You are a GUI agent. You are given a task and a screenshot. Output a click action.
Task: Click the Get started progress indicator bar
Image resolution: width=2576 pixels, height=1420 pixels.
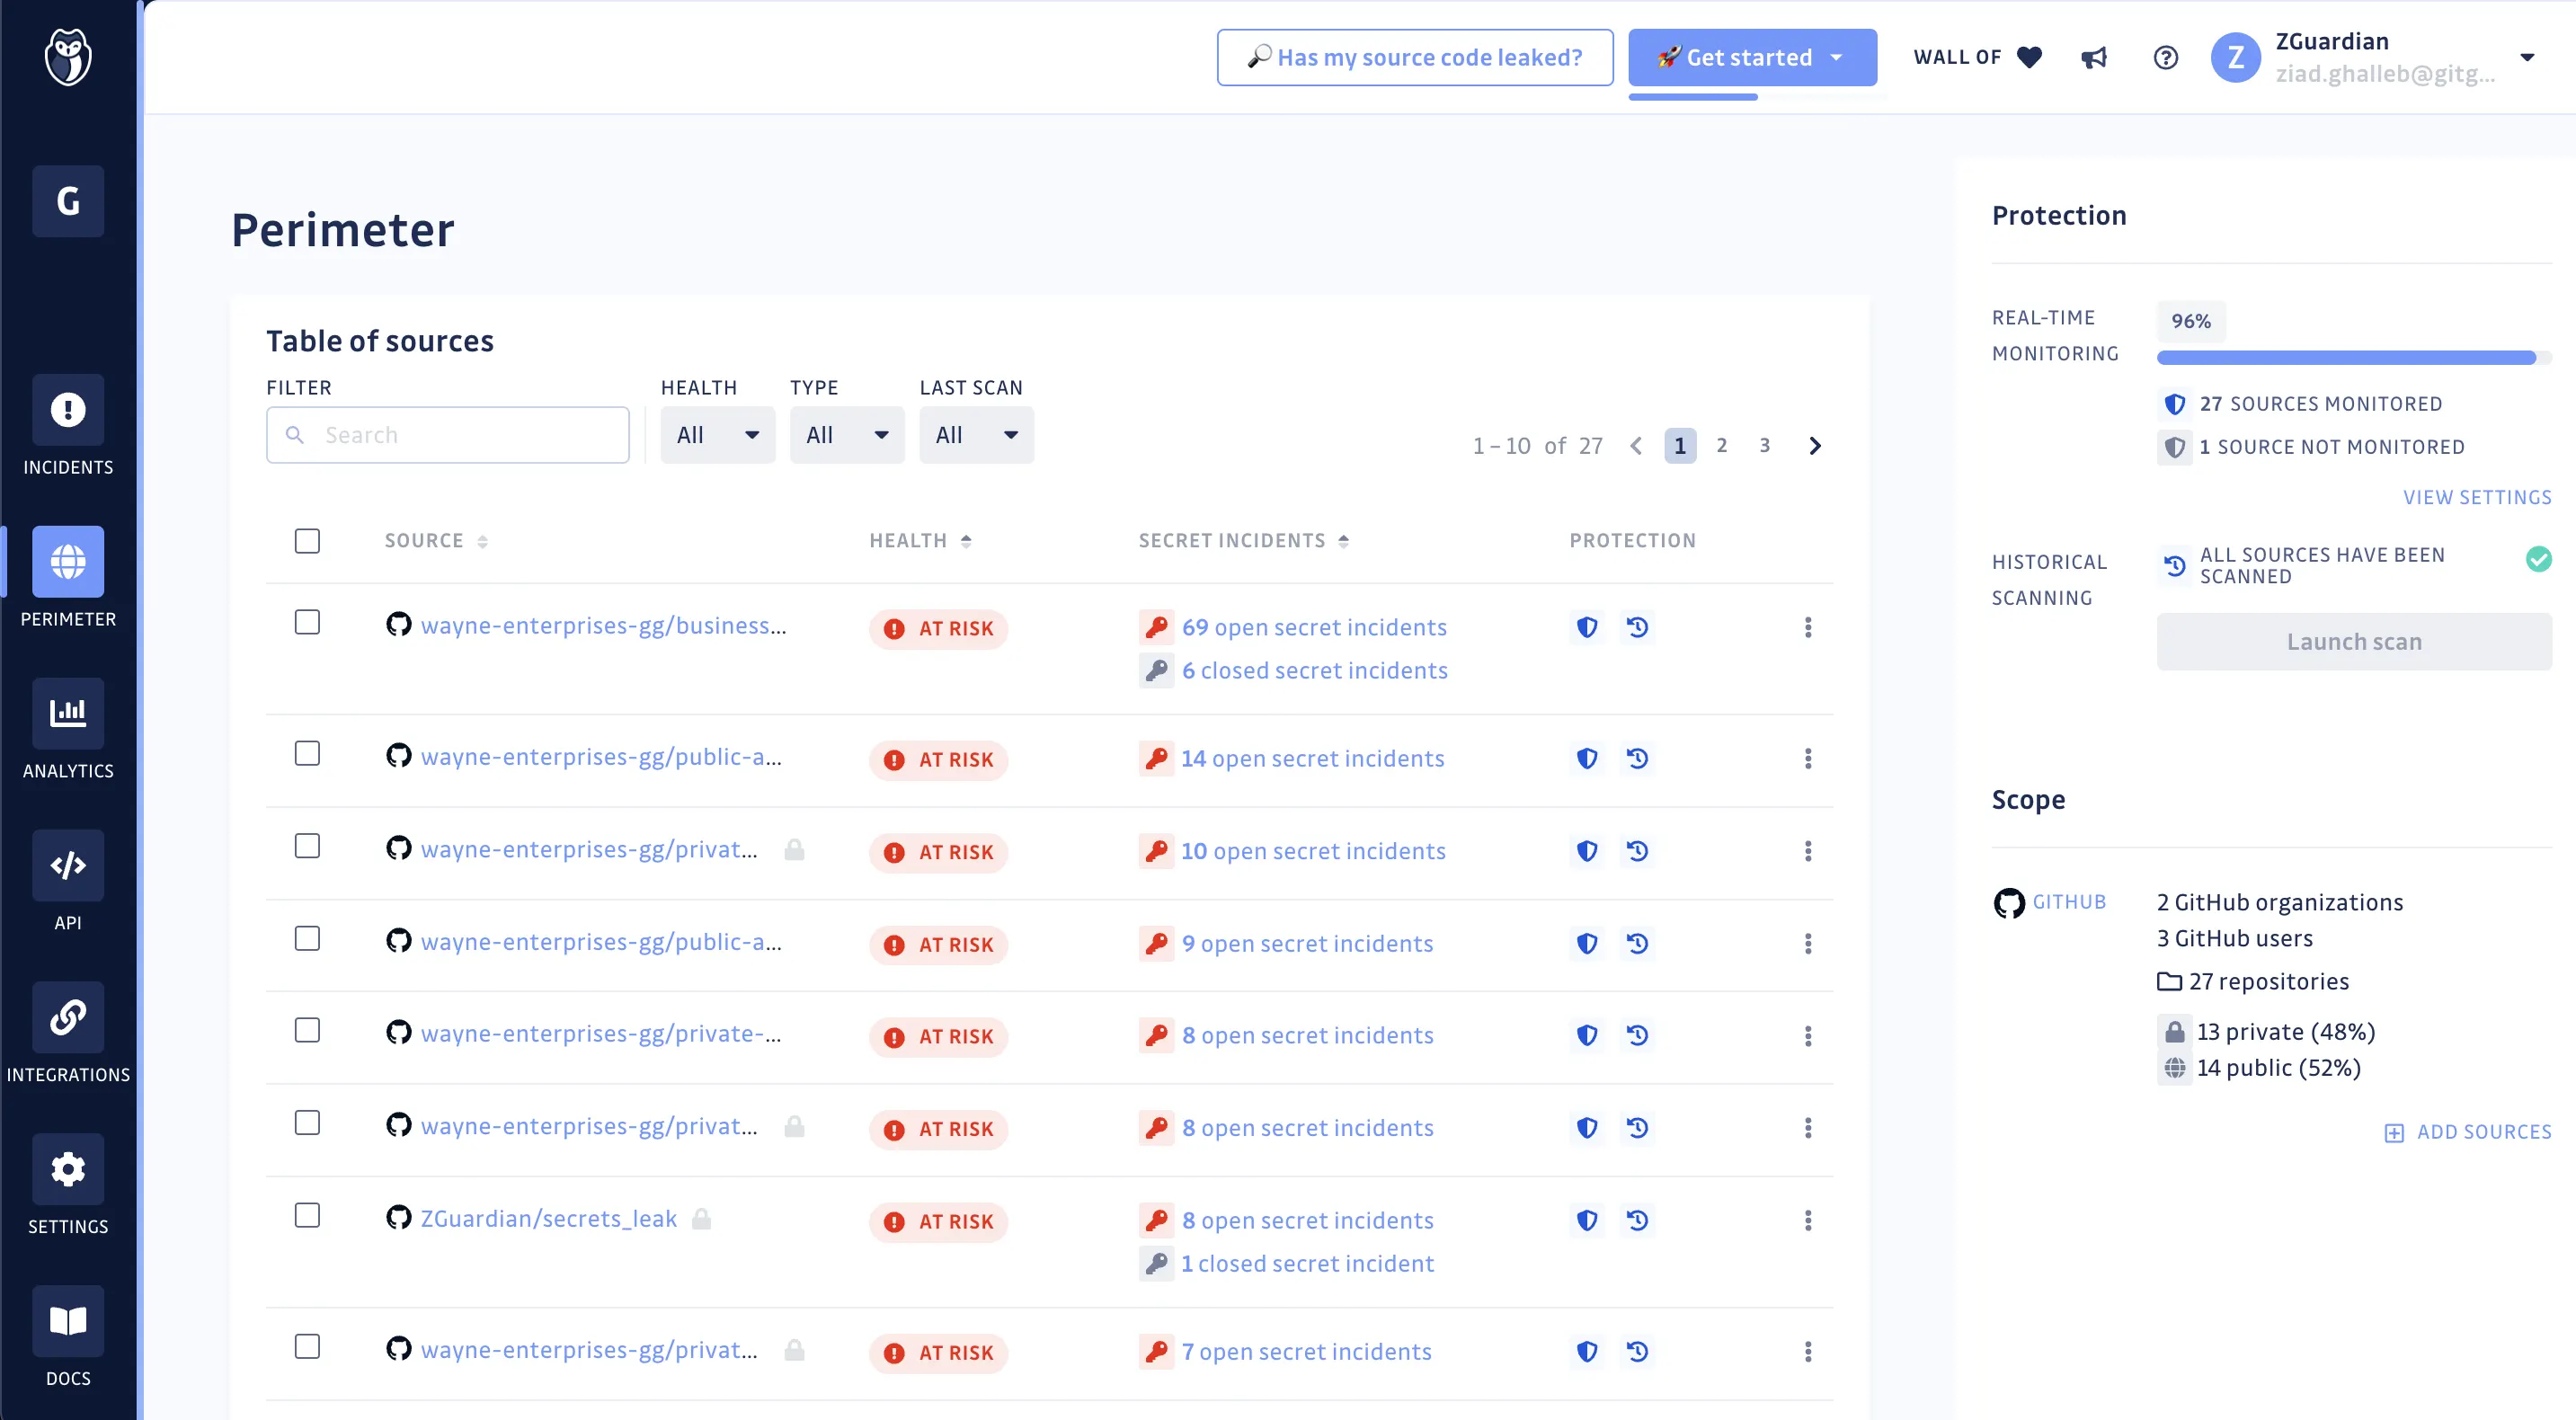[x=1693, y=97]
